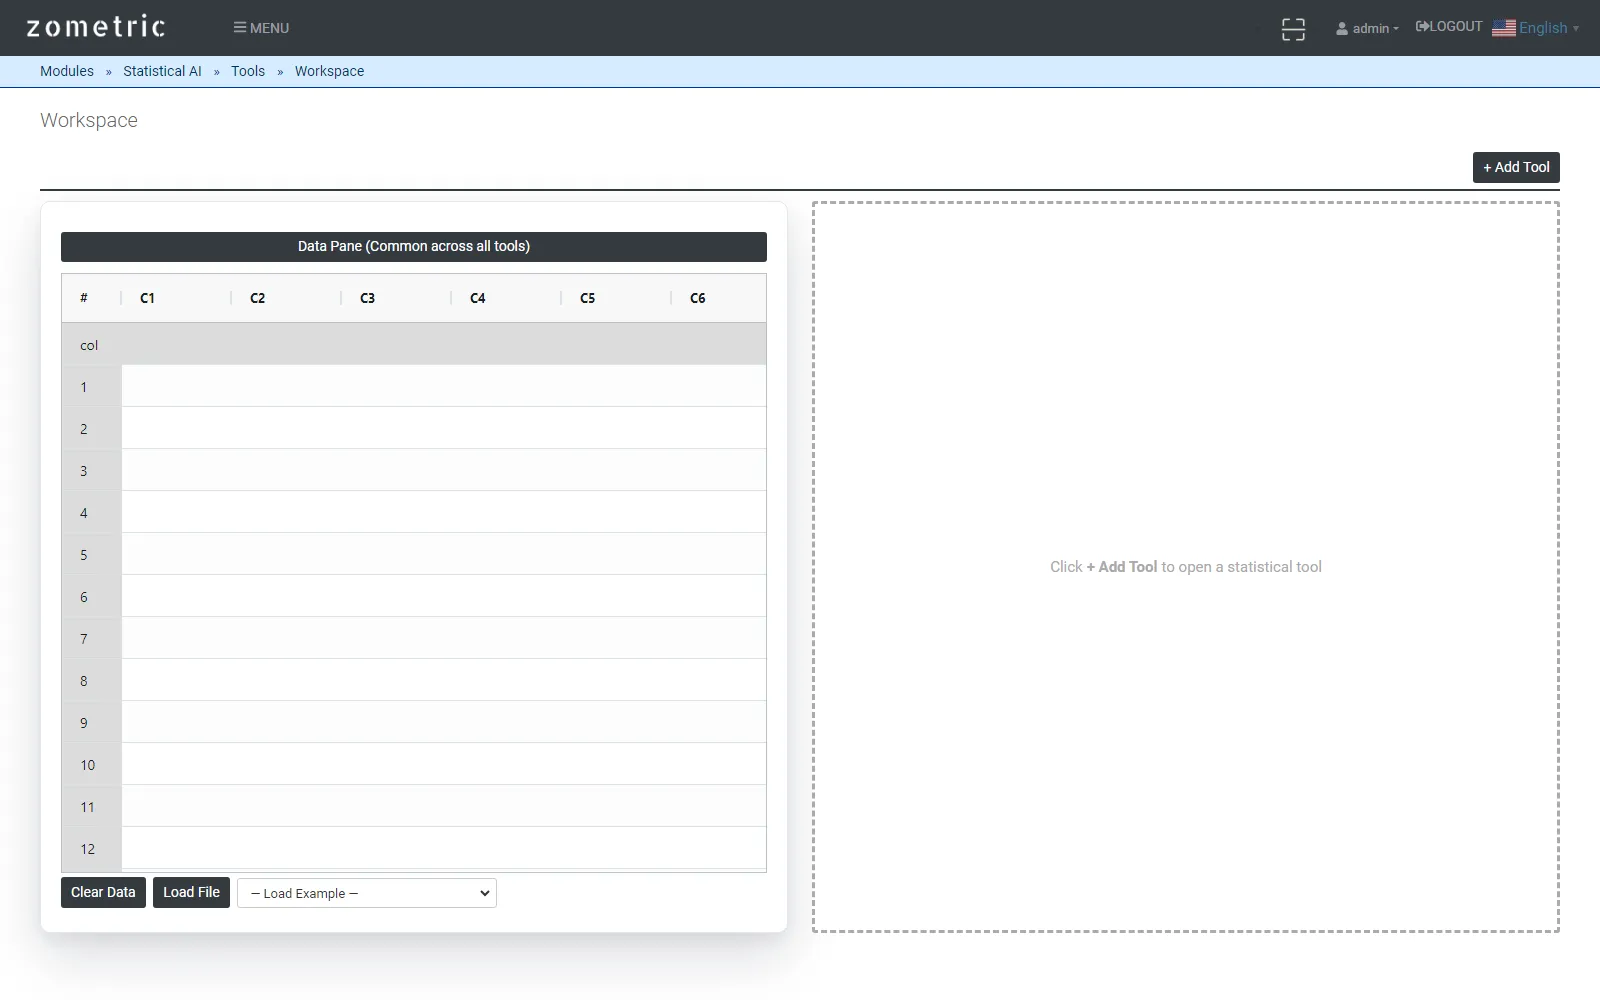Select column header C5

tap(616, 298)
